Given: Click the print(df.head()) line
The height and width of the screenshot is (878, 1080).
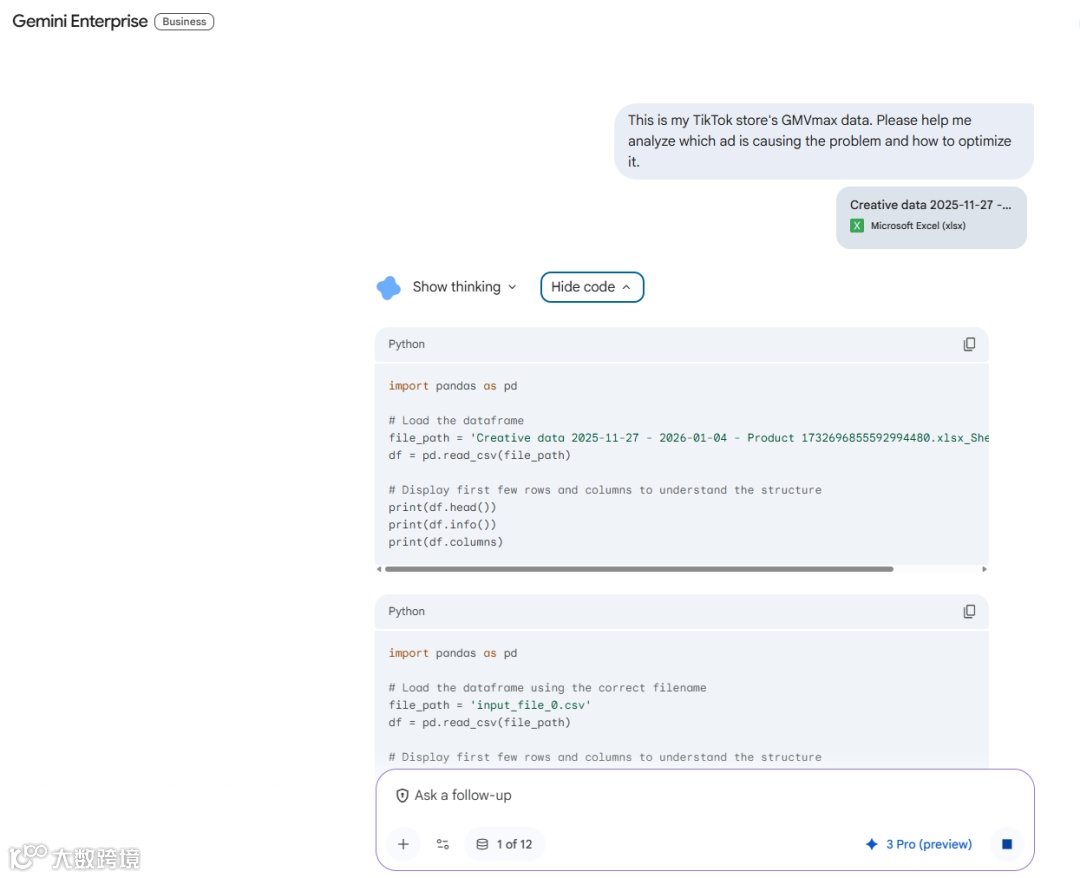Looking at the screenshot, I should pos(442,508).
